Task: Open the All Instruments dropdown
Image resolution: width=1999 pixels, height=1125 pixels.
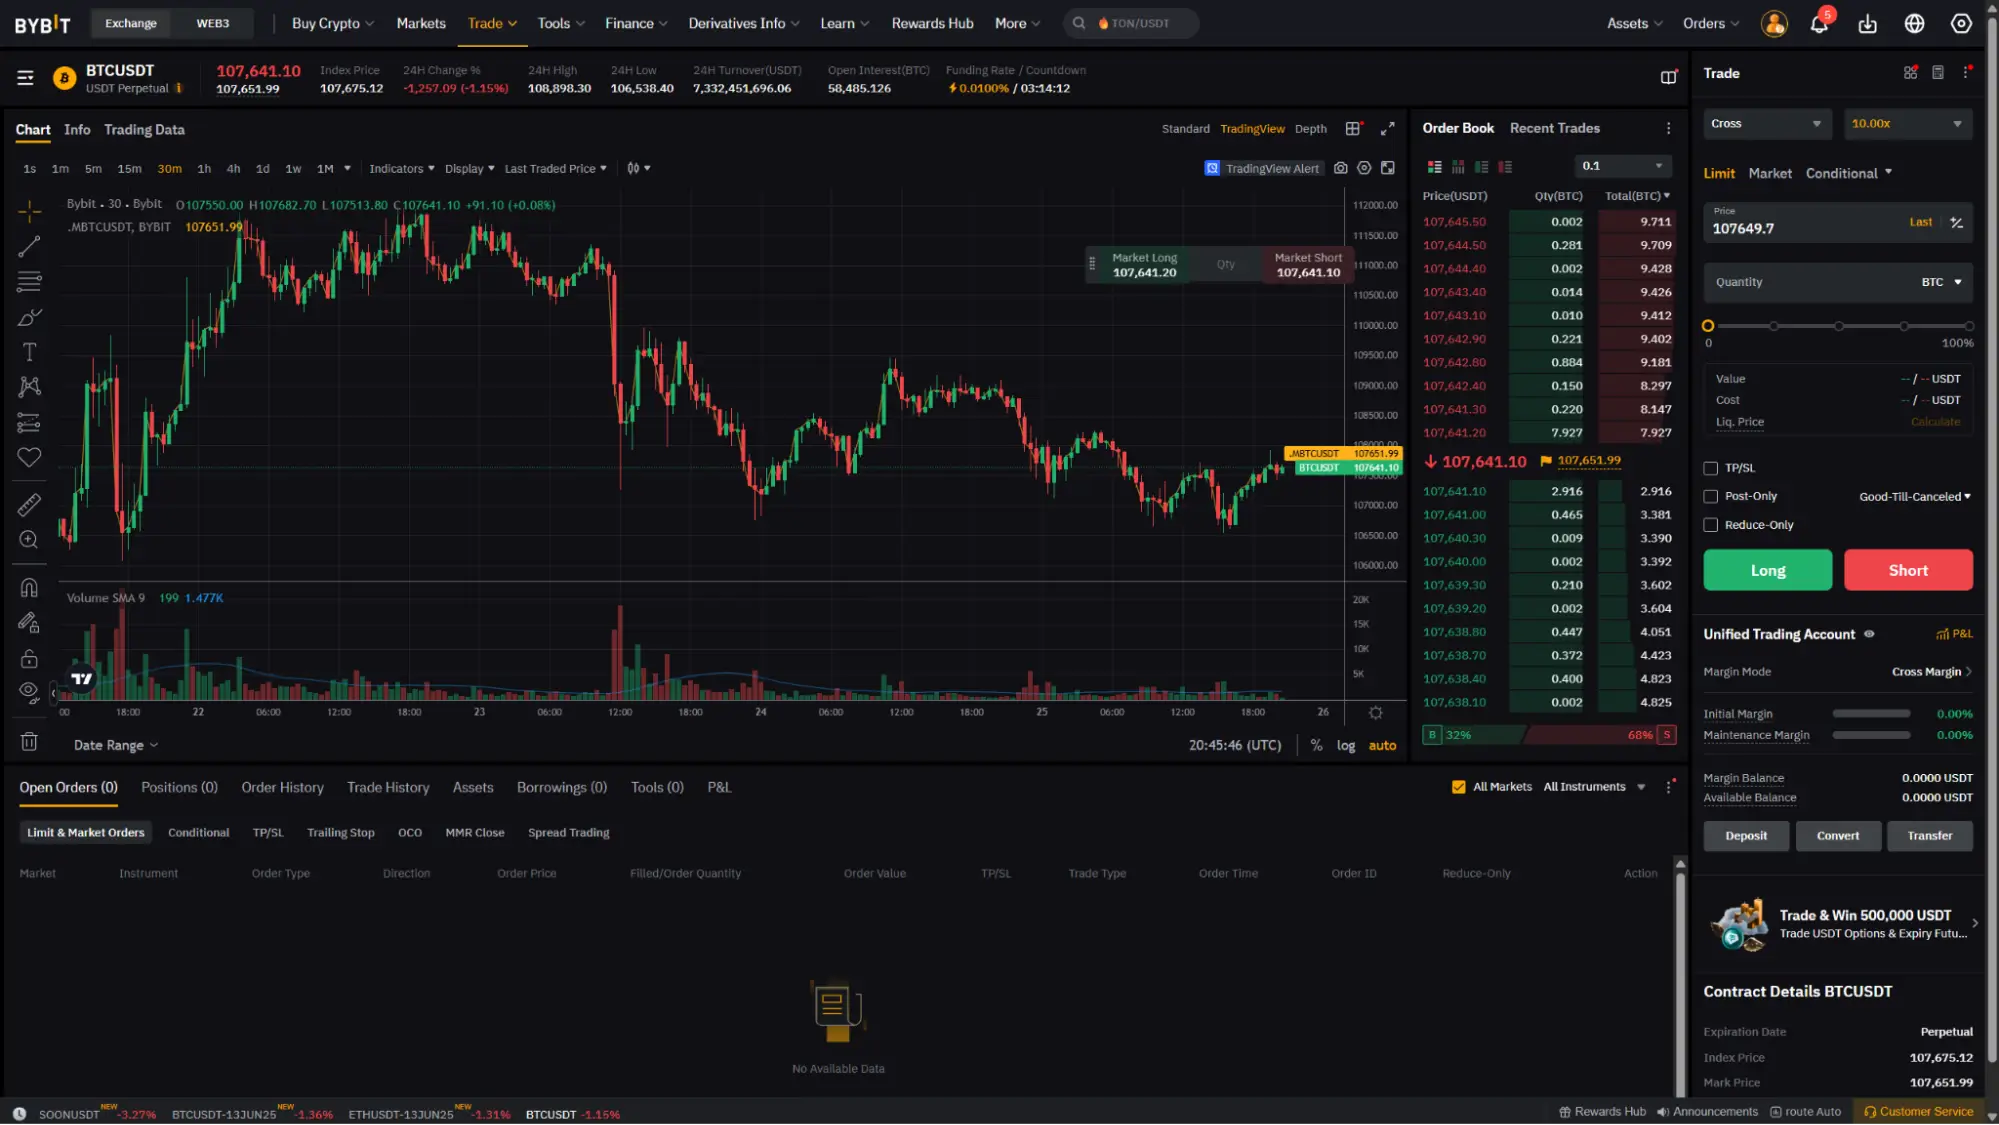Action: (x=1594, y=787)
